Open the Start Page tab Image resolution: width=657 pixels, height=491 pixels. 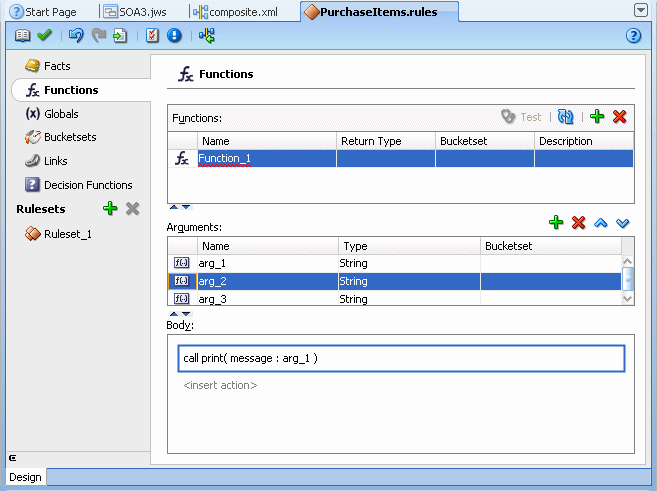[43, 12]
